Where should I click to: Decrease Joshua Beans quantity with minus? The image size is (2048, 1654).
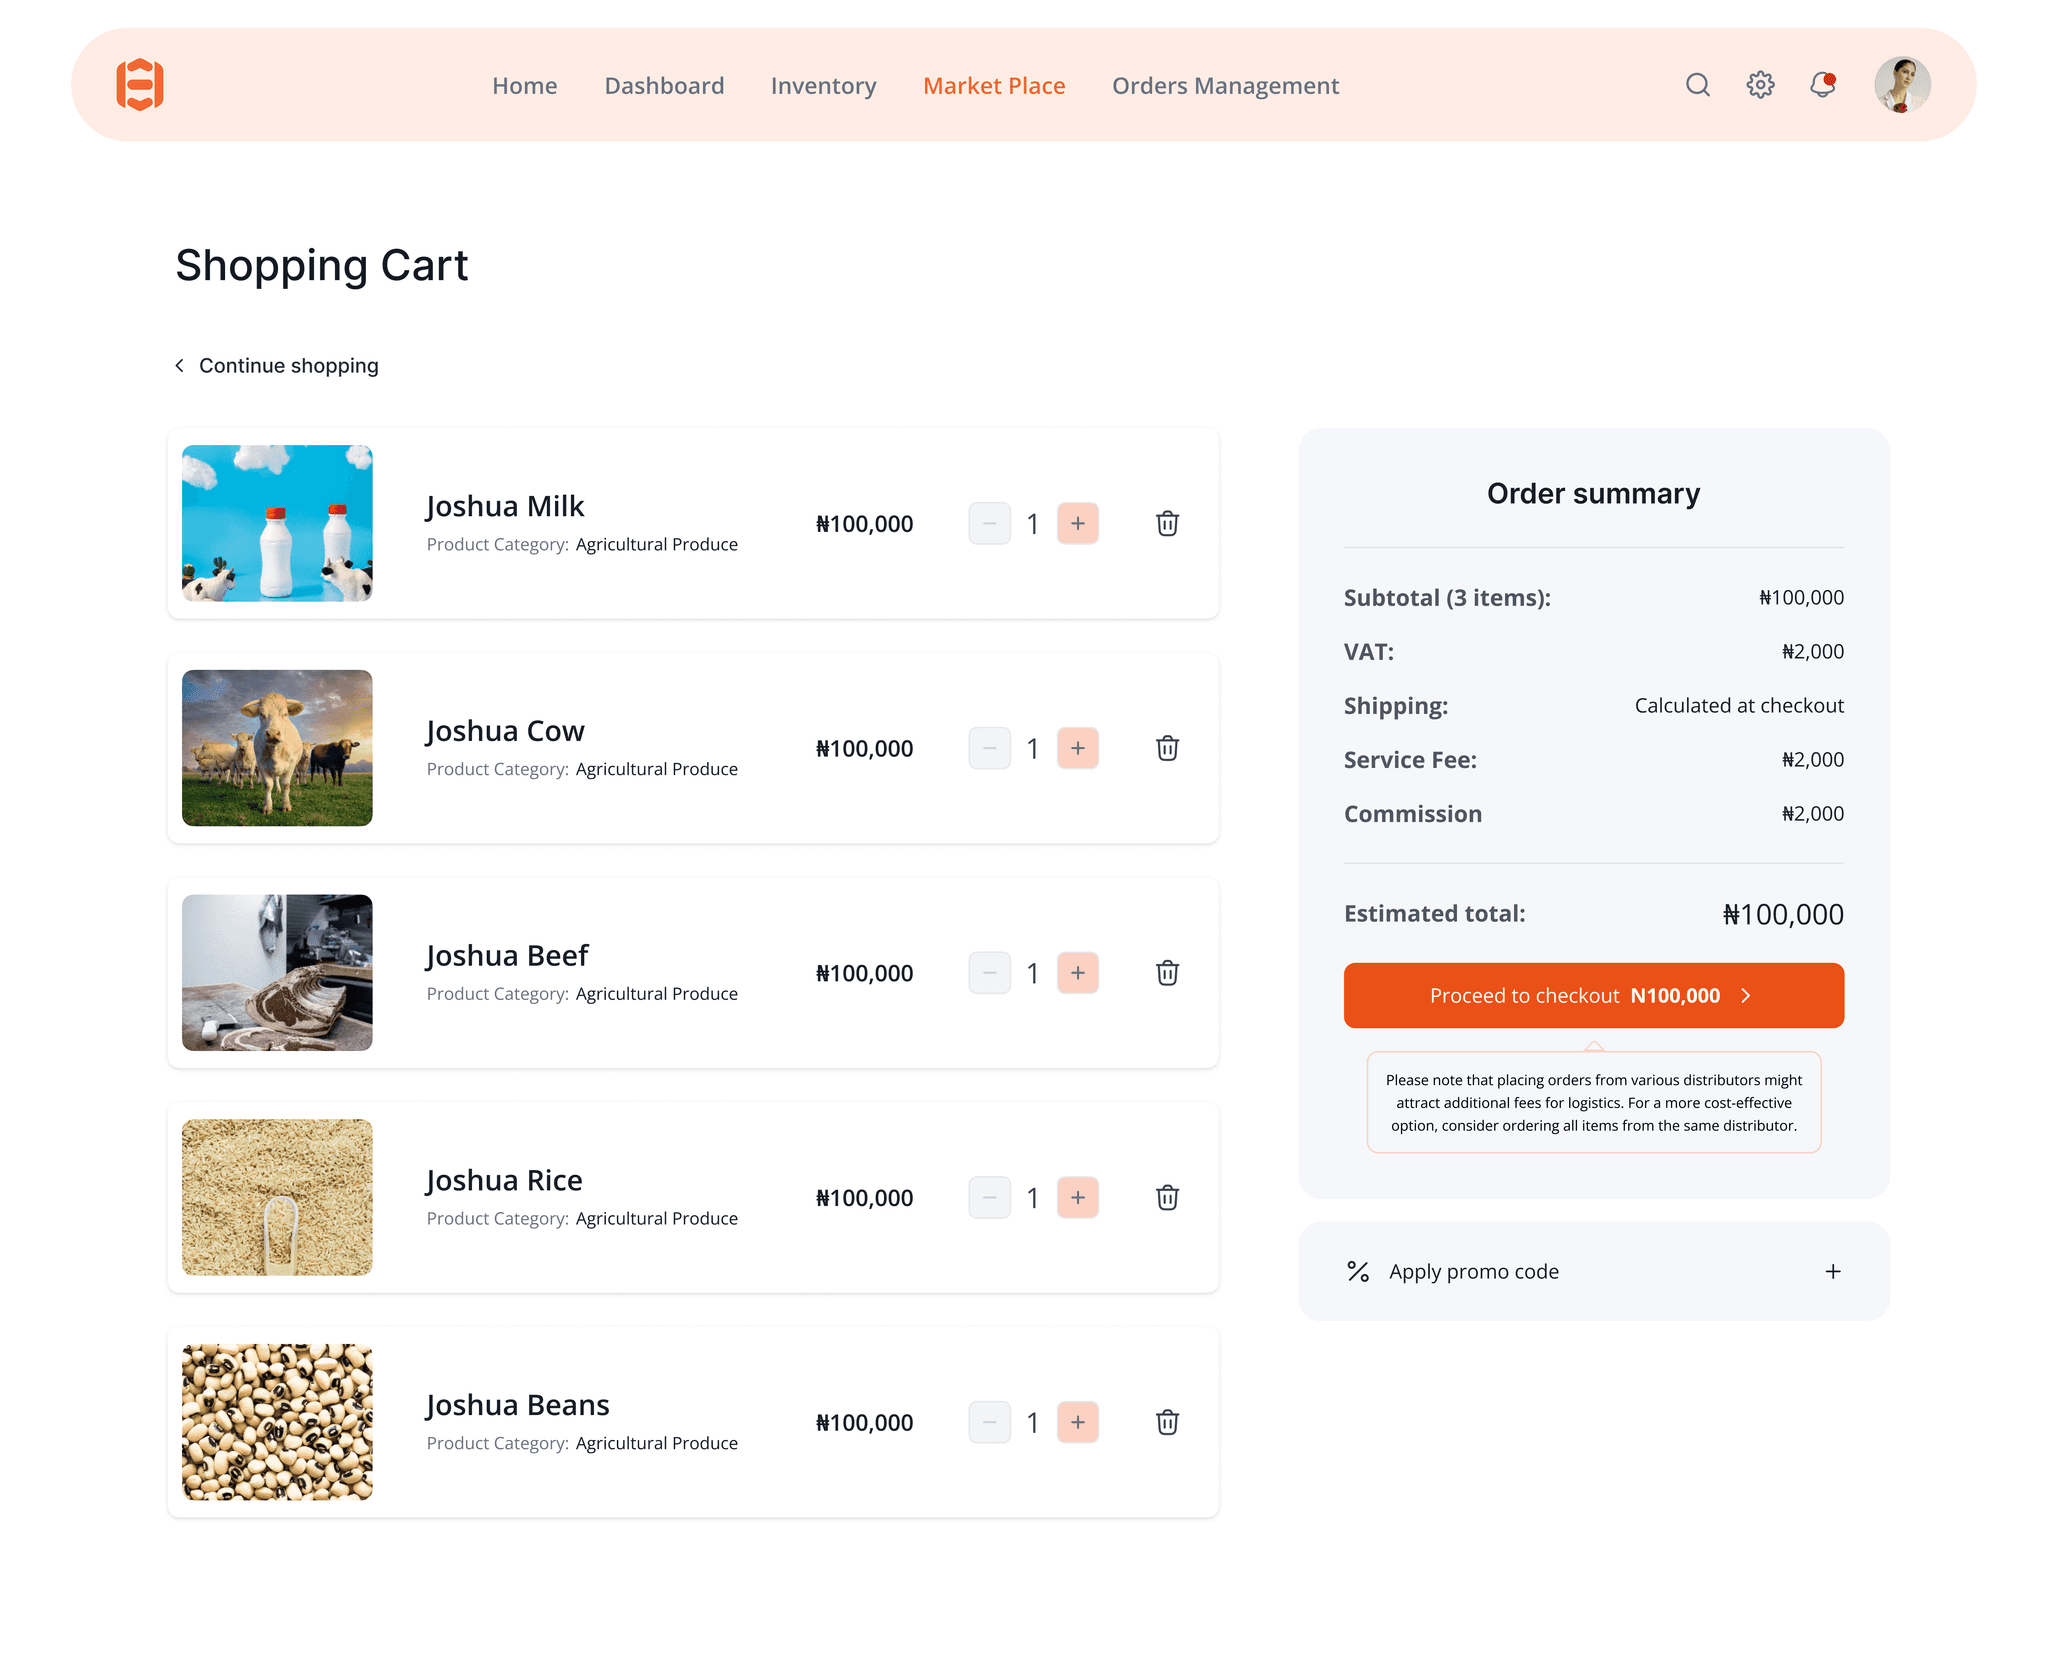[x=989, y=1423]
